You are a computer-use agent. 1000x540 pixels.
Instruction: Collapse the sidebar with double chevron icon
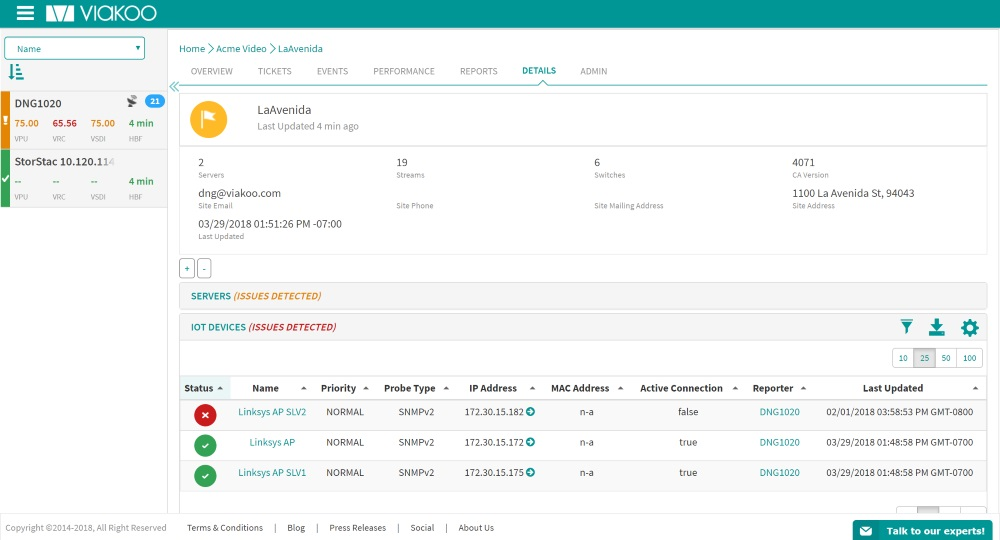pos(174,87)
